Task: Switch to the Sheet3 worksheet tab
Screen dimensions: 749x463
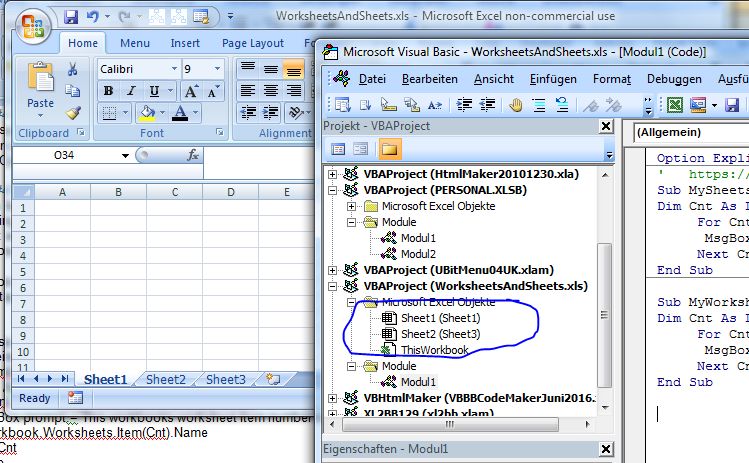Action: pyautogui.click(x=225, y=379)
